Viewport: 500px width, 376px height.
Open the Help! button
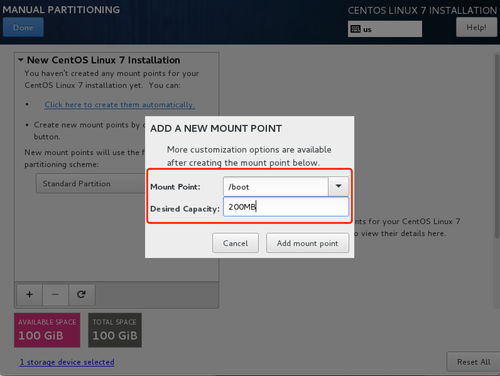tap(476, 27)
